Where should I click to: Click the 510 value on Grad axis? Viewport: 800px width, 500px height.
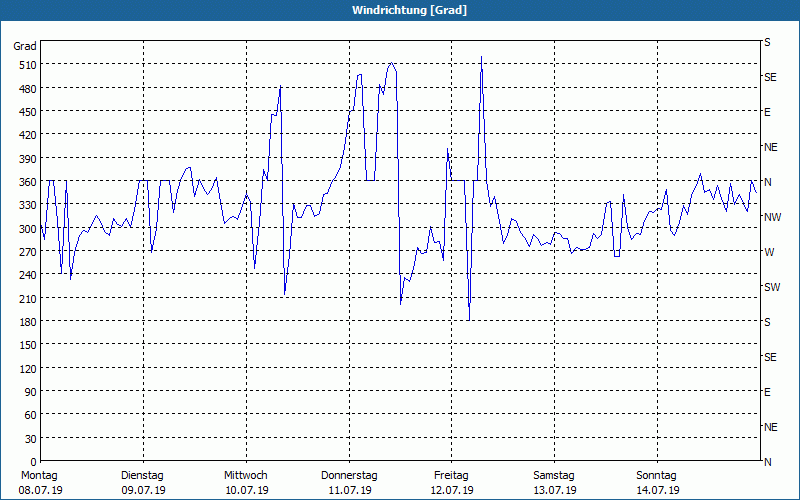pos(28,65)
